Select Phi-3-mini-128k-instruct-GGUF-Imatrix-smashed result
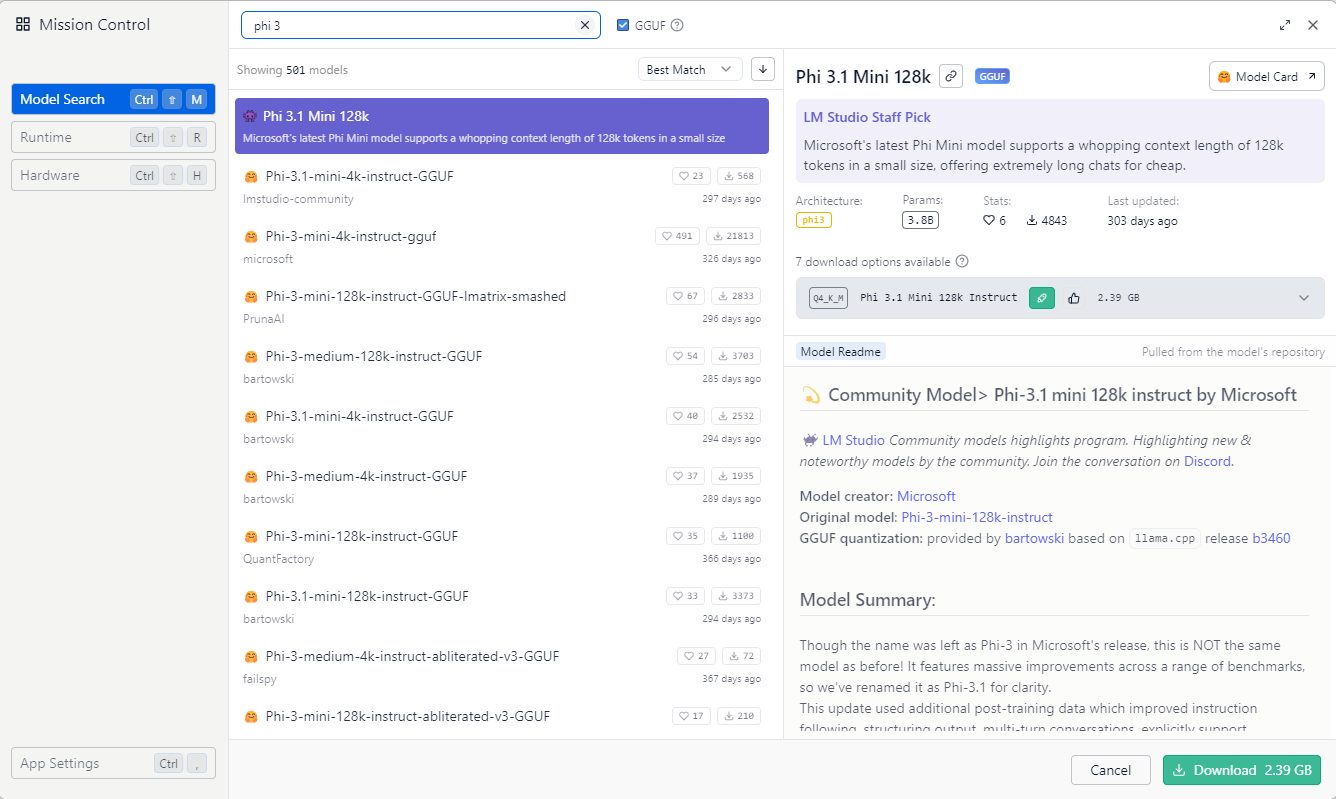The image size is (1336, 799). coord(502,306)
